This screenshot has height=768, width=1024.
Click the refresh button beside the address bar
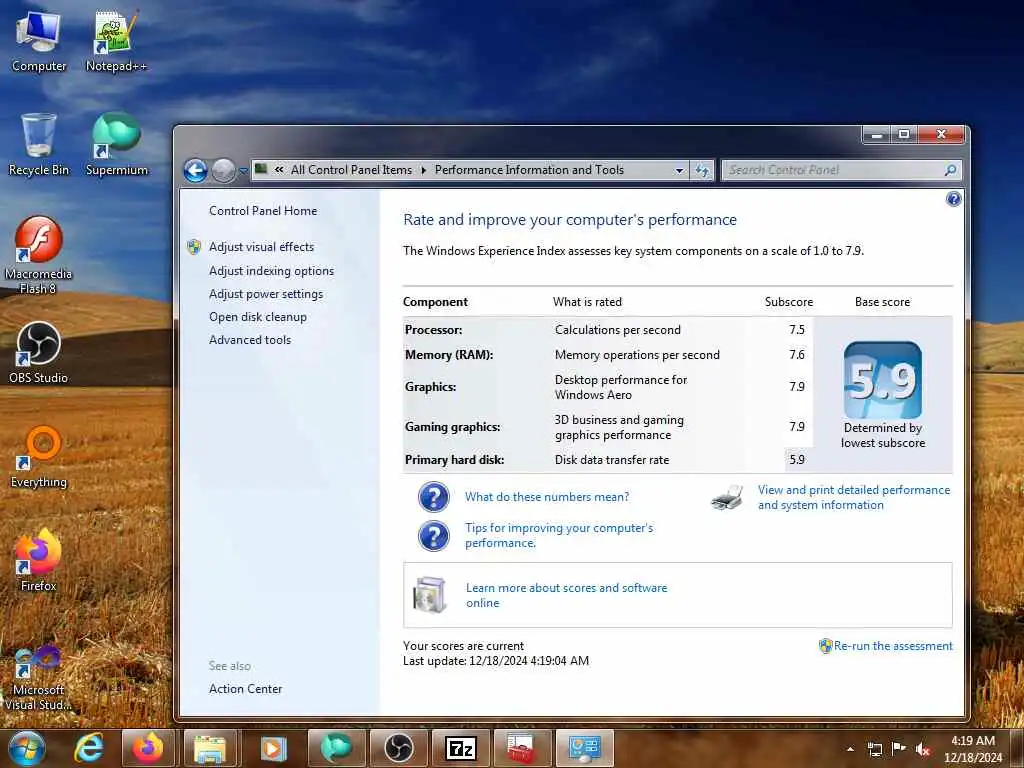tap(702, 170)
